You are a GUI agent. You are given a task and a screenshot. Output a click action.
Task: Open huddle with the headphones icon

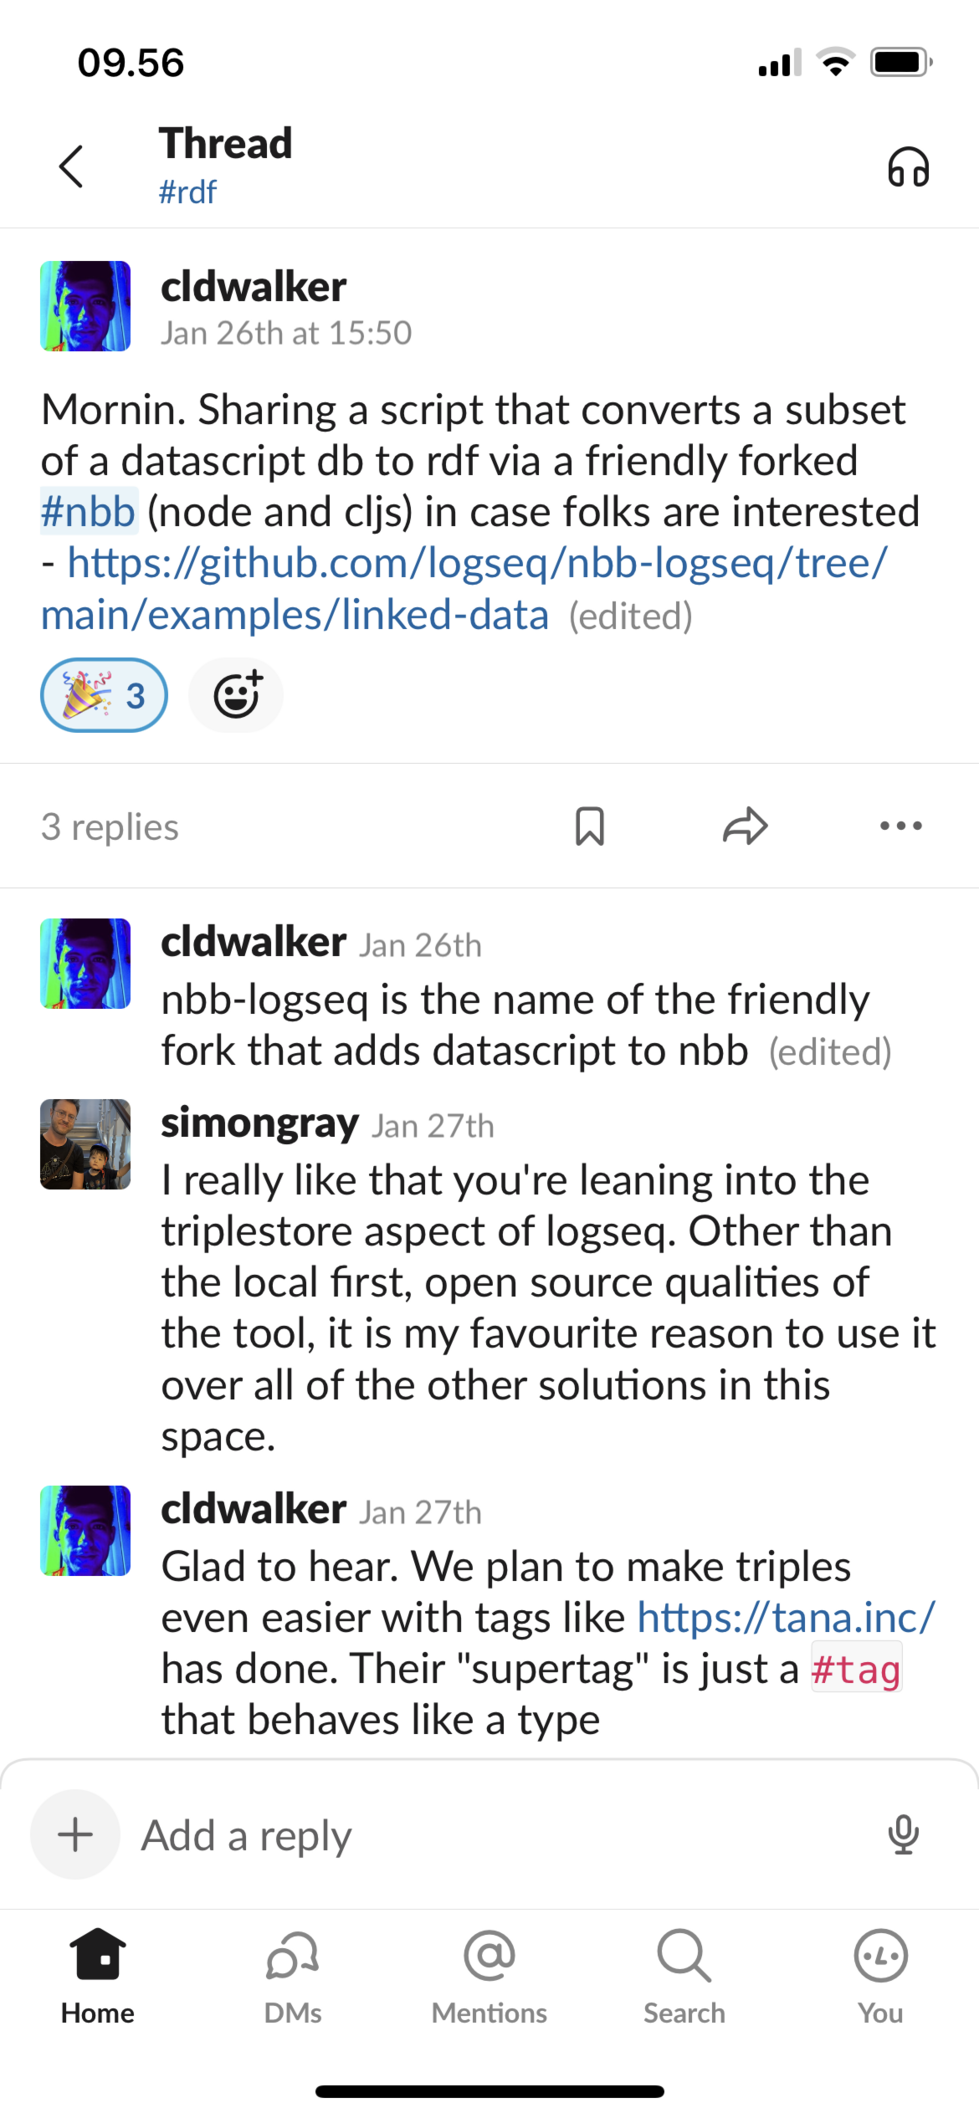pos(908,167)
